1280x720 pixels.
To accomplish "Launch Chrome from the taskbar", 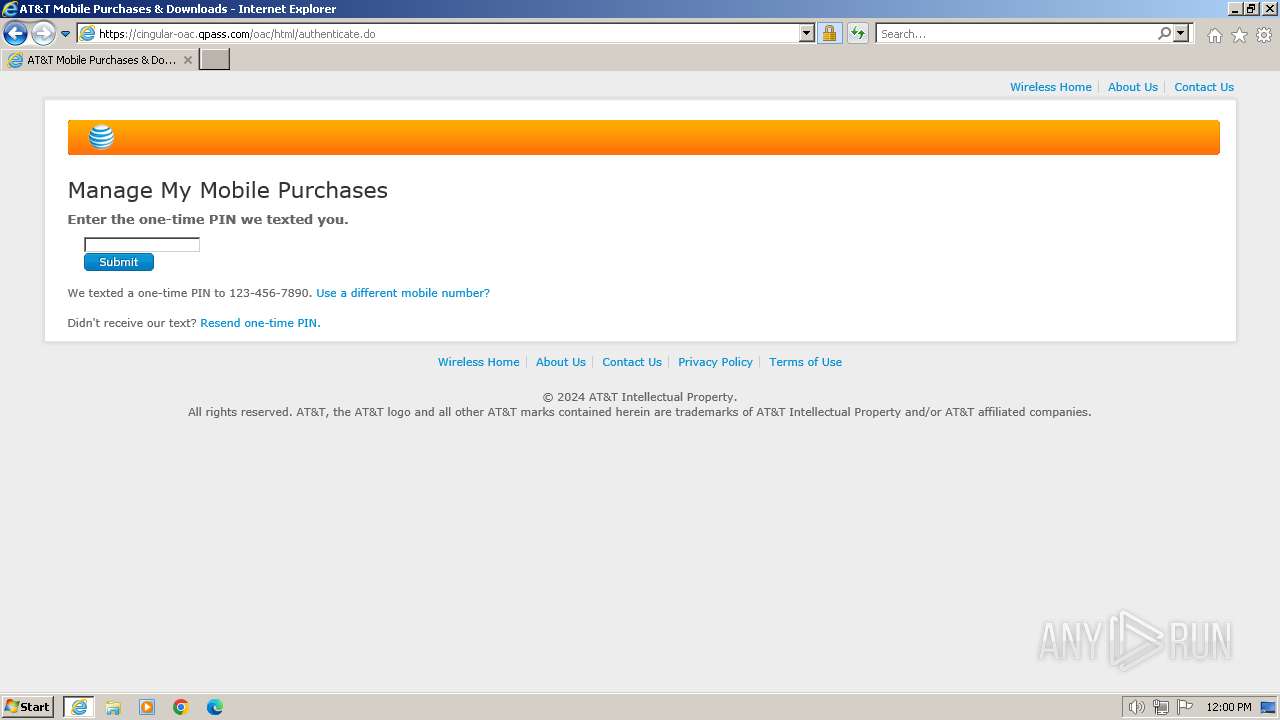I will click(x=181, y=707).
